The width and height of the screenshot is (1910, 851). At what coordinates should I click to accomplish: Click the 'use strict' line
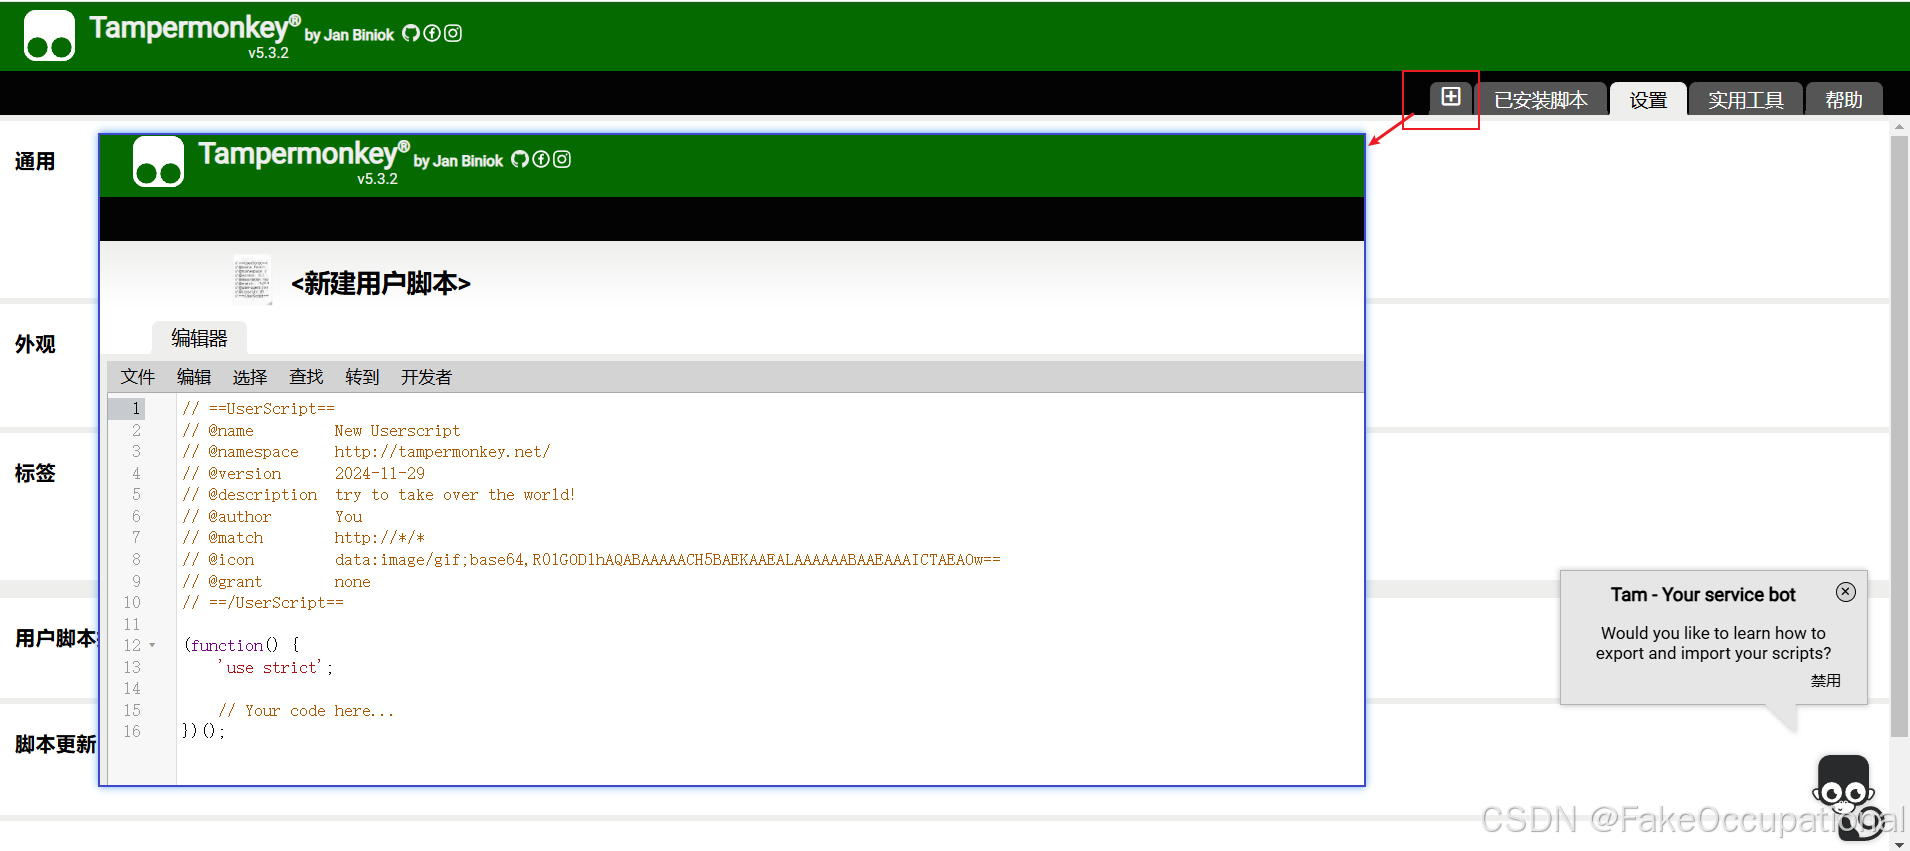(275, 668)
